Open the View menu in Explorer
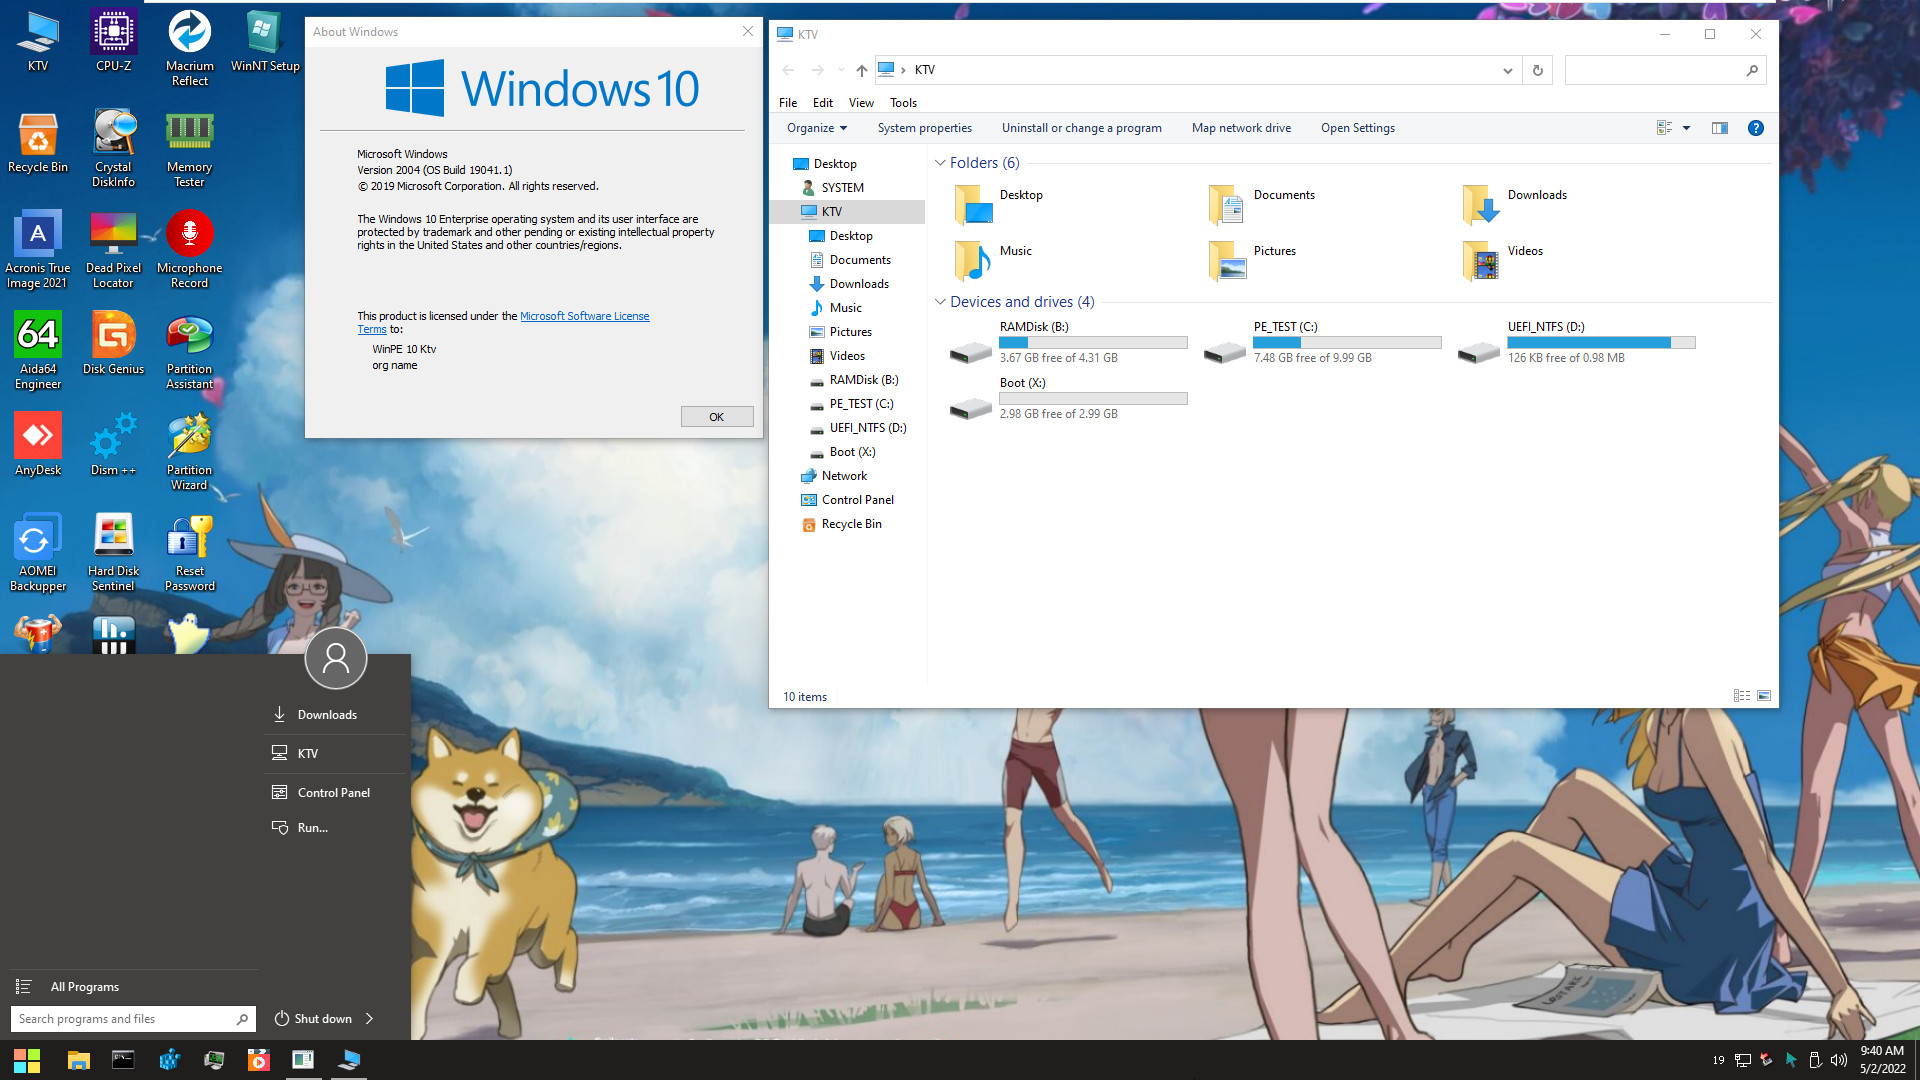Screen dimensions: 1920x1080 861,102
